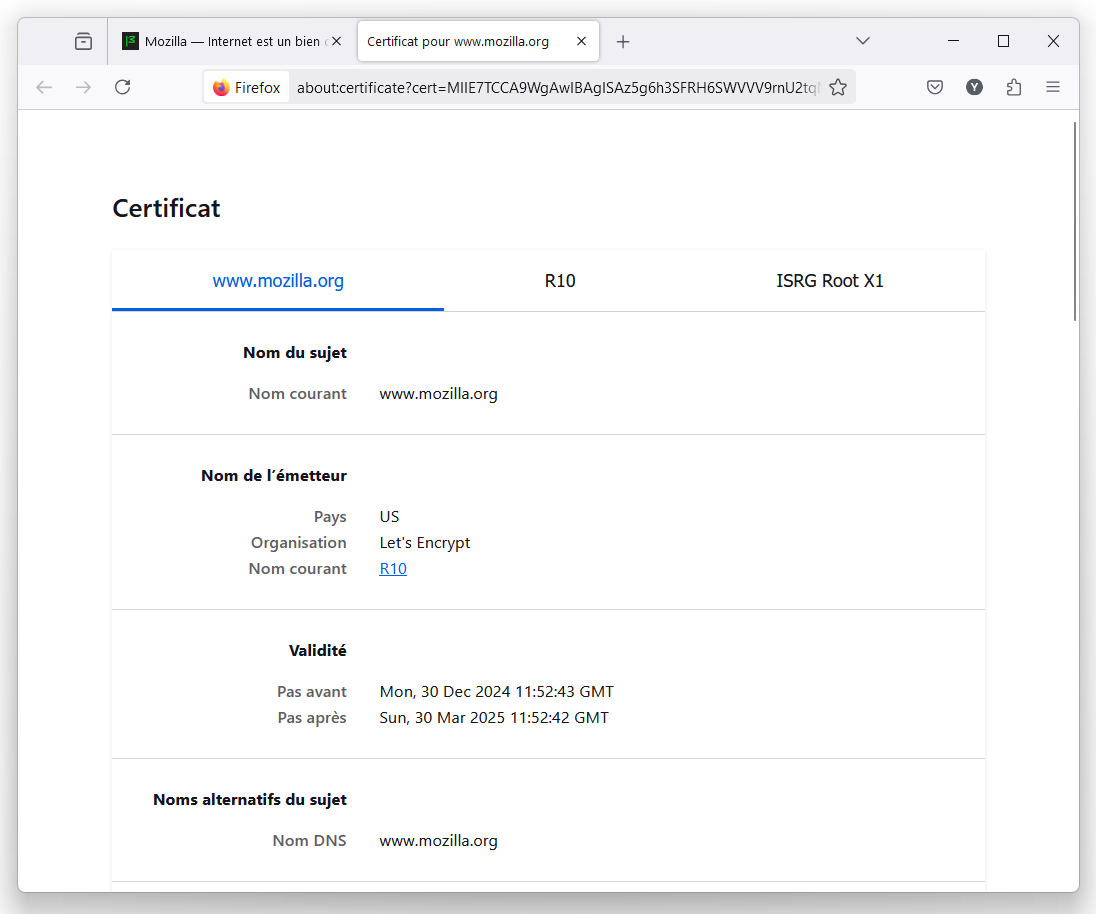The width and height of the screenshot is (1096, 914).
Task: Select the R10 certificate tab
Action: point(560,281)
